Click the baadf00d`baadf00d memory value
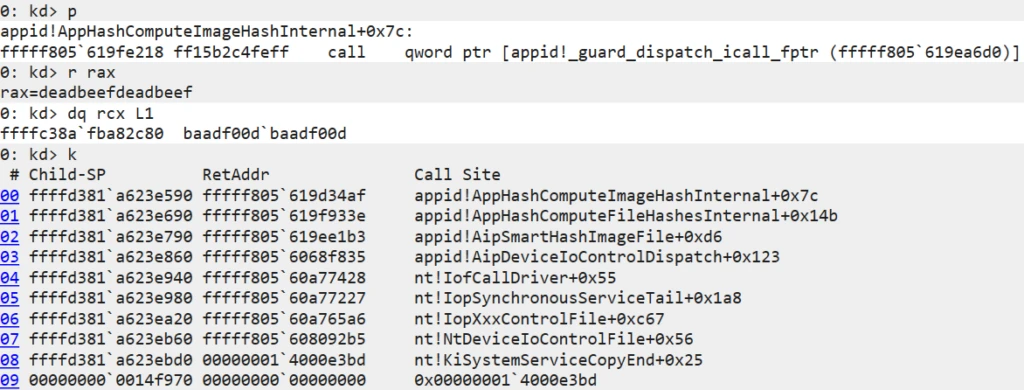Viewport: 1024px width, 390px height. pos(264,134)
